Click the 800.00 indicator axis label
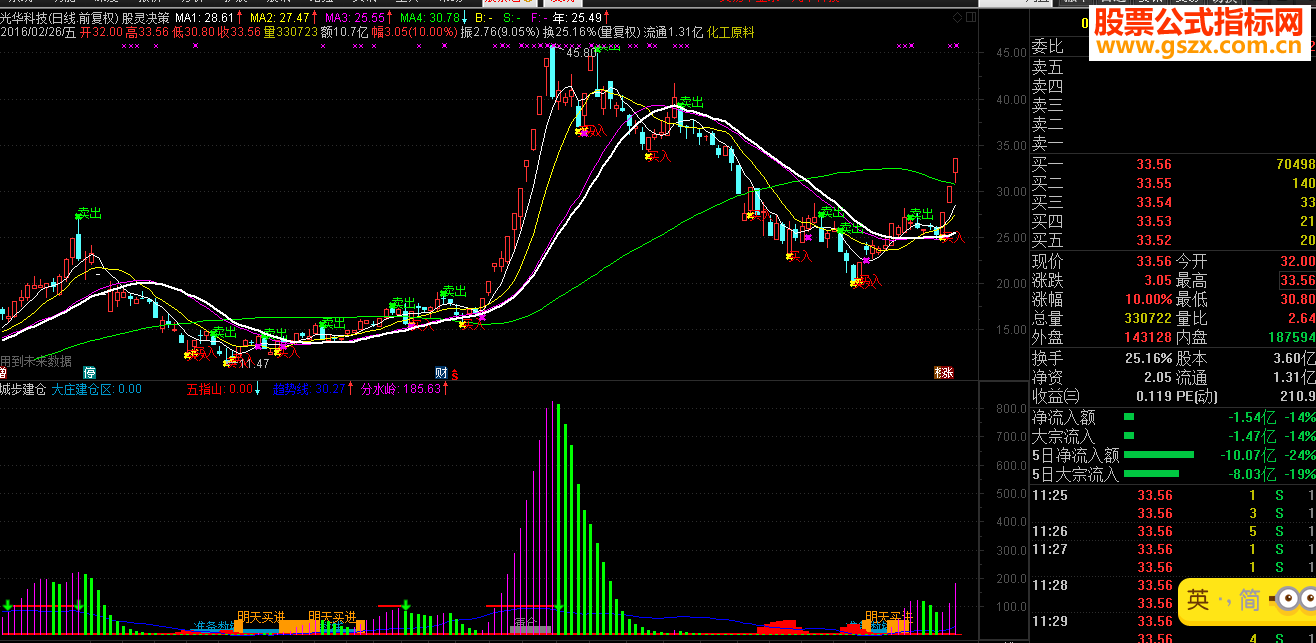The width and height of the screenshot is (1316, 643). pyautogui.click(x=1011, y=408)
